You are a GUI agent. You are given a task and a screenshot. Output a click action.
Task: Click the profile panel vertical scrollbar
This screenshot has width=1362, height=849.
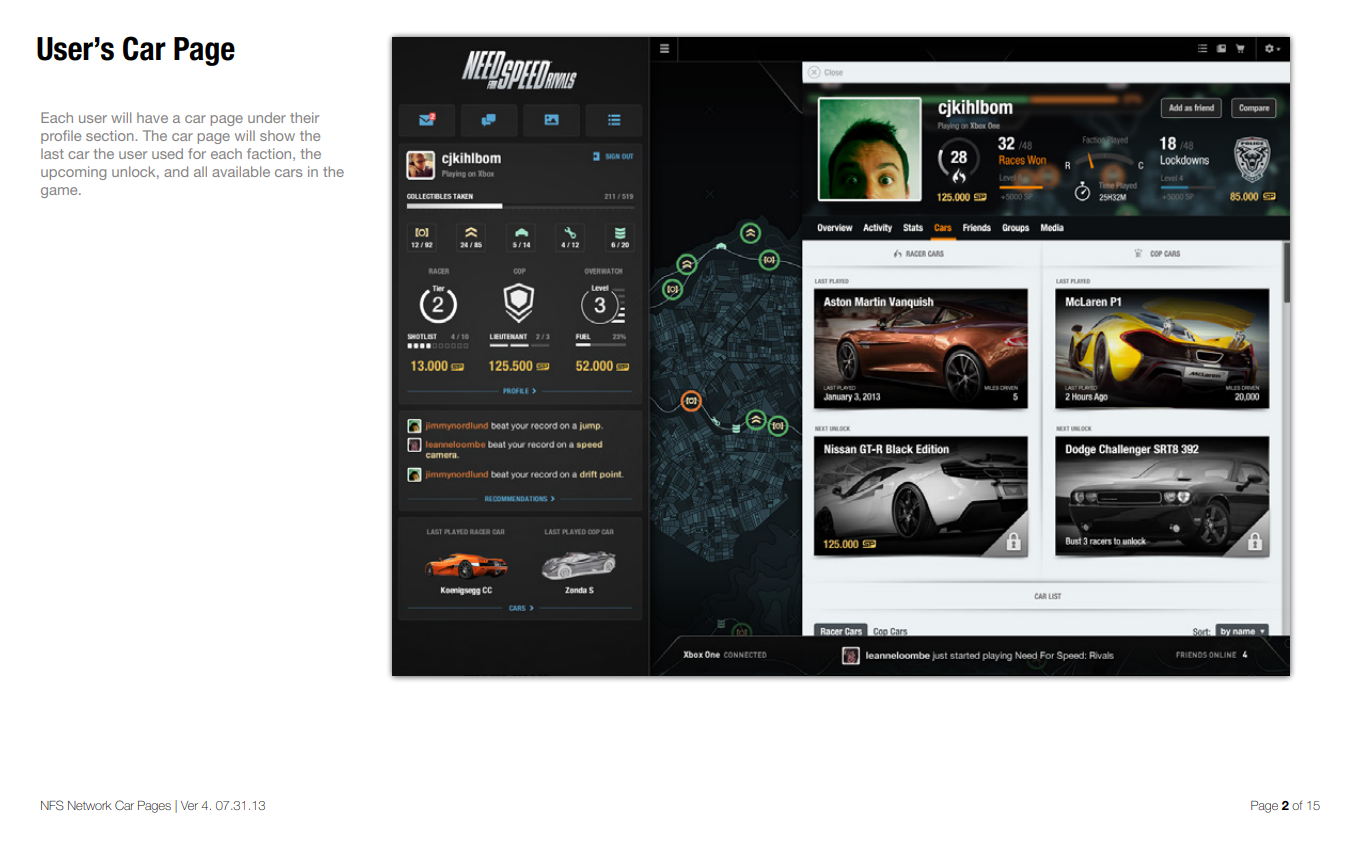click(x=1286, y=270)
